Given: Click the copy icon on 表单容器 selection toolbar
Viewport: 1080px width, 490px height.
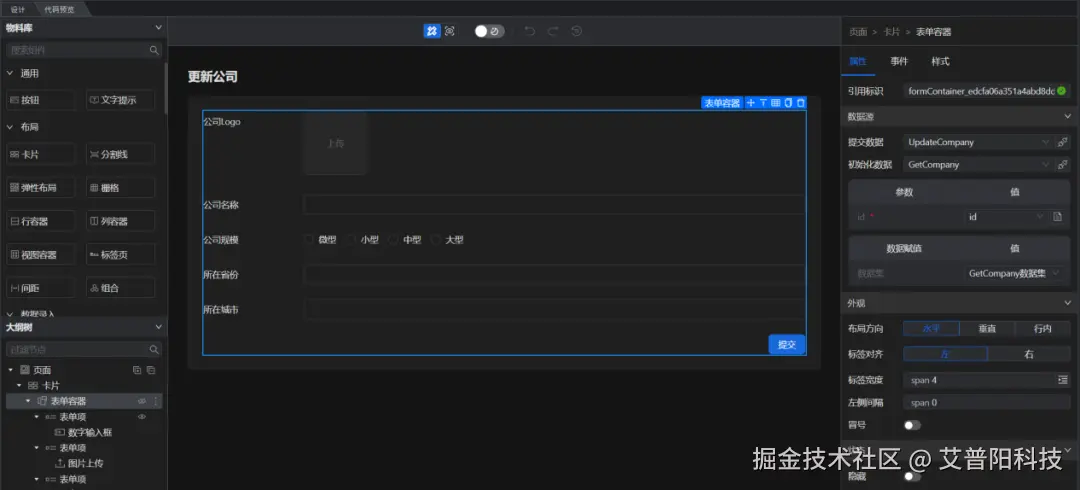Looking at the screenshot, I should 788,103.
